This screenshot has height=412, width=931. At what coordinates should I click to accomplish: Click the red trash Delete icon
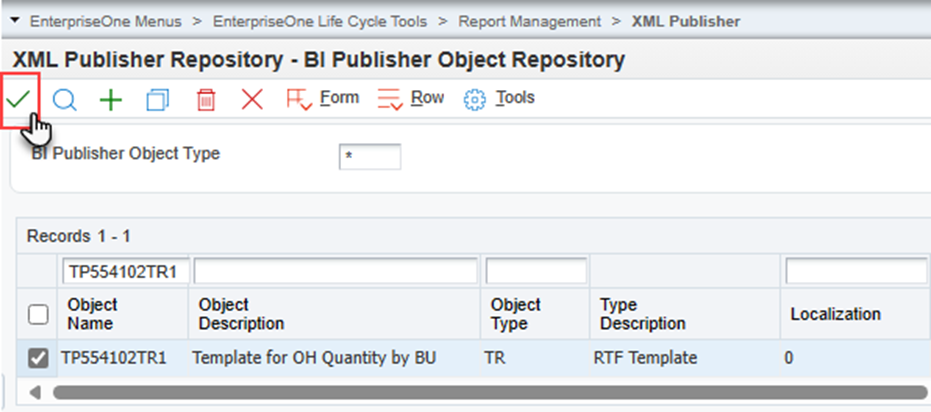click(x=205, y=100)
